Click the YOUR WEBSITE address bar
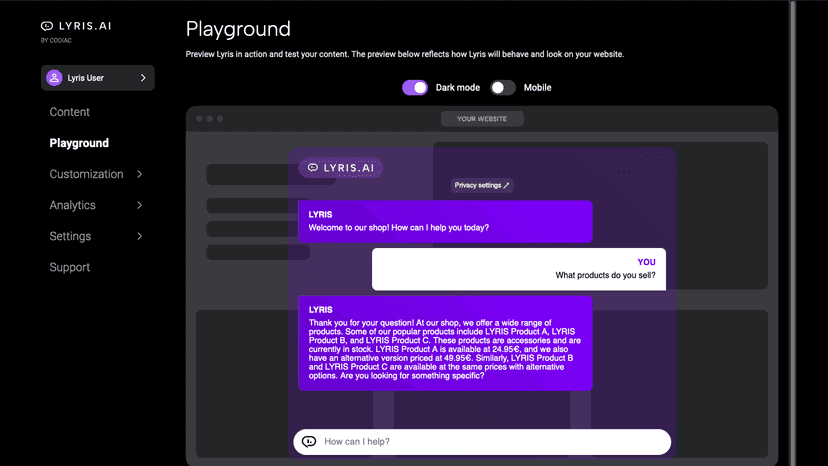 [x=482, y=119]
